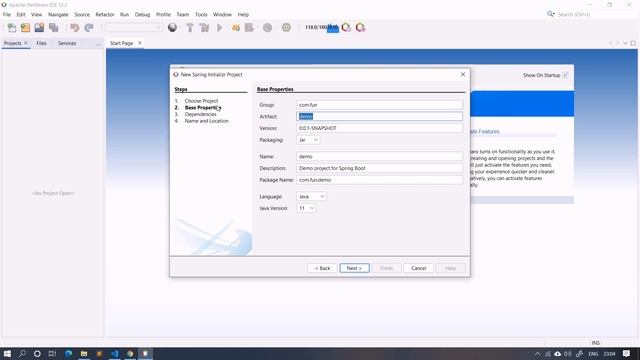Click the Description text field
The height and width of the screenshot is (360, 640).
click(x=379, y=168)
